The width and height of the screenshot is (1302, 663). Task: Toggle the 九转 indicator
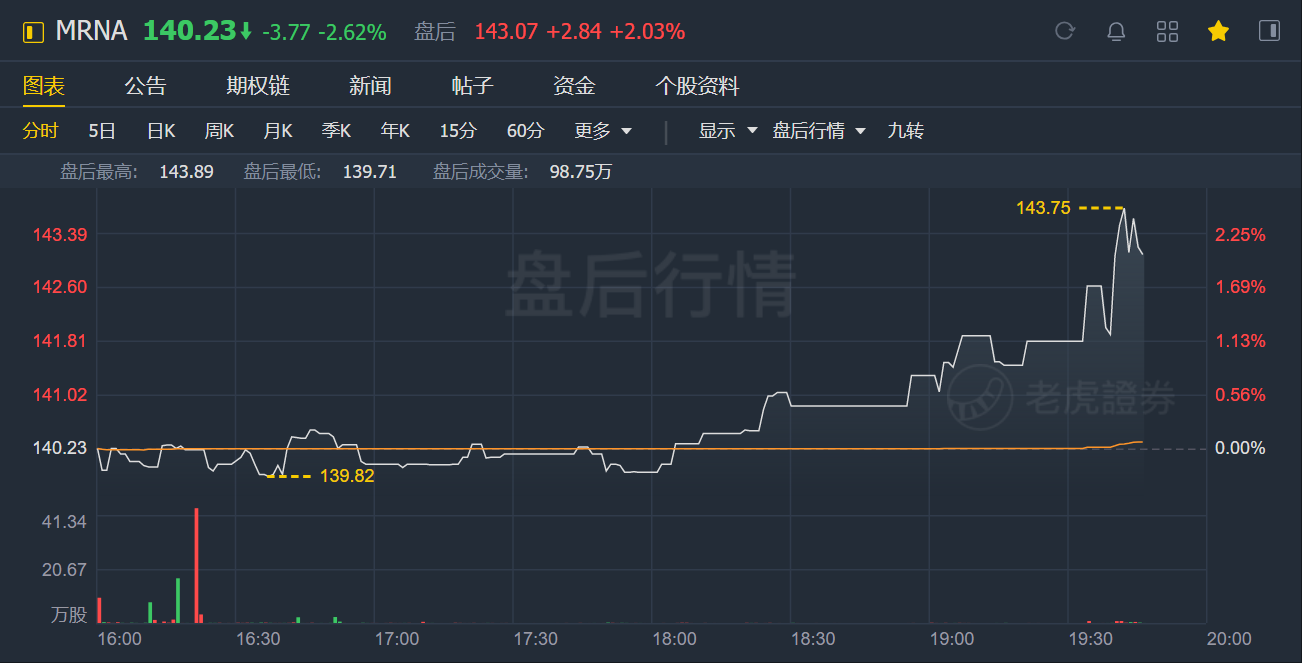pos(905,131)
